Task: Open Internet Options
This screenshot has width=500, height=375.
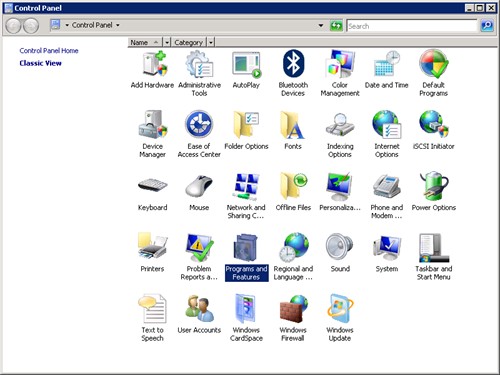Action: coord(387,134)
